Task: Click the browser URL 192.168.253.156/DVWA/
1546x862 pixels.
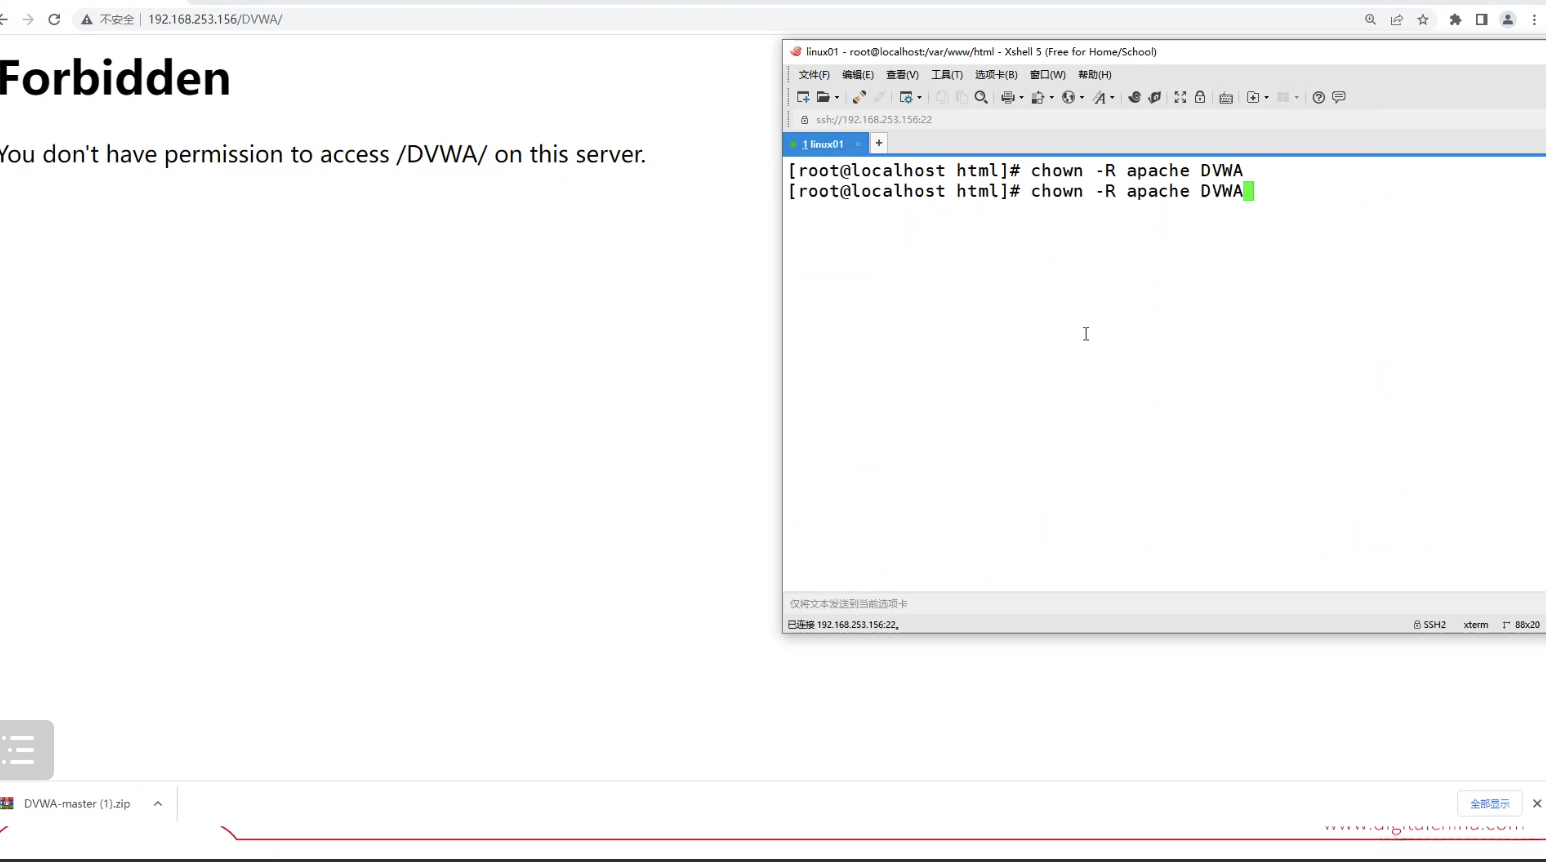Action: (215, 19)
